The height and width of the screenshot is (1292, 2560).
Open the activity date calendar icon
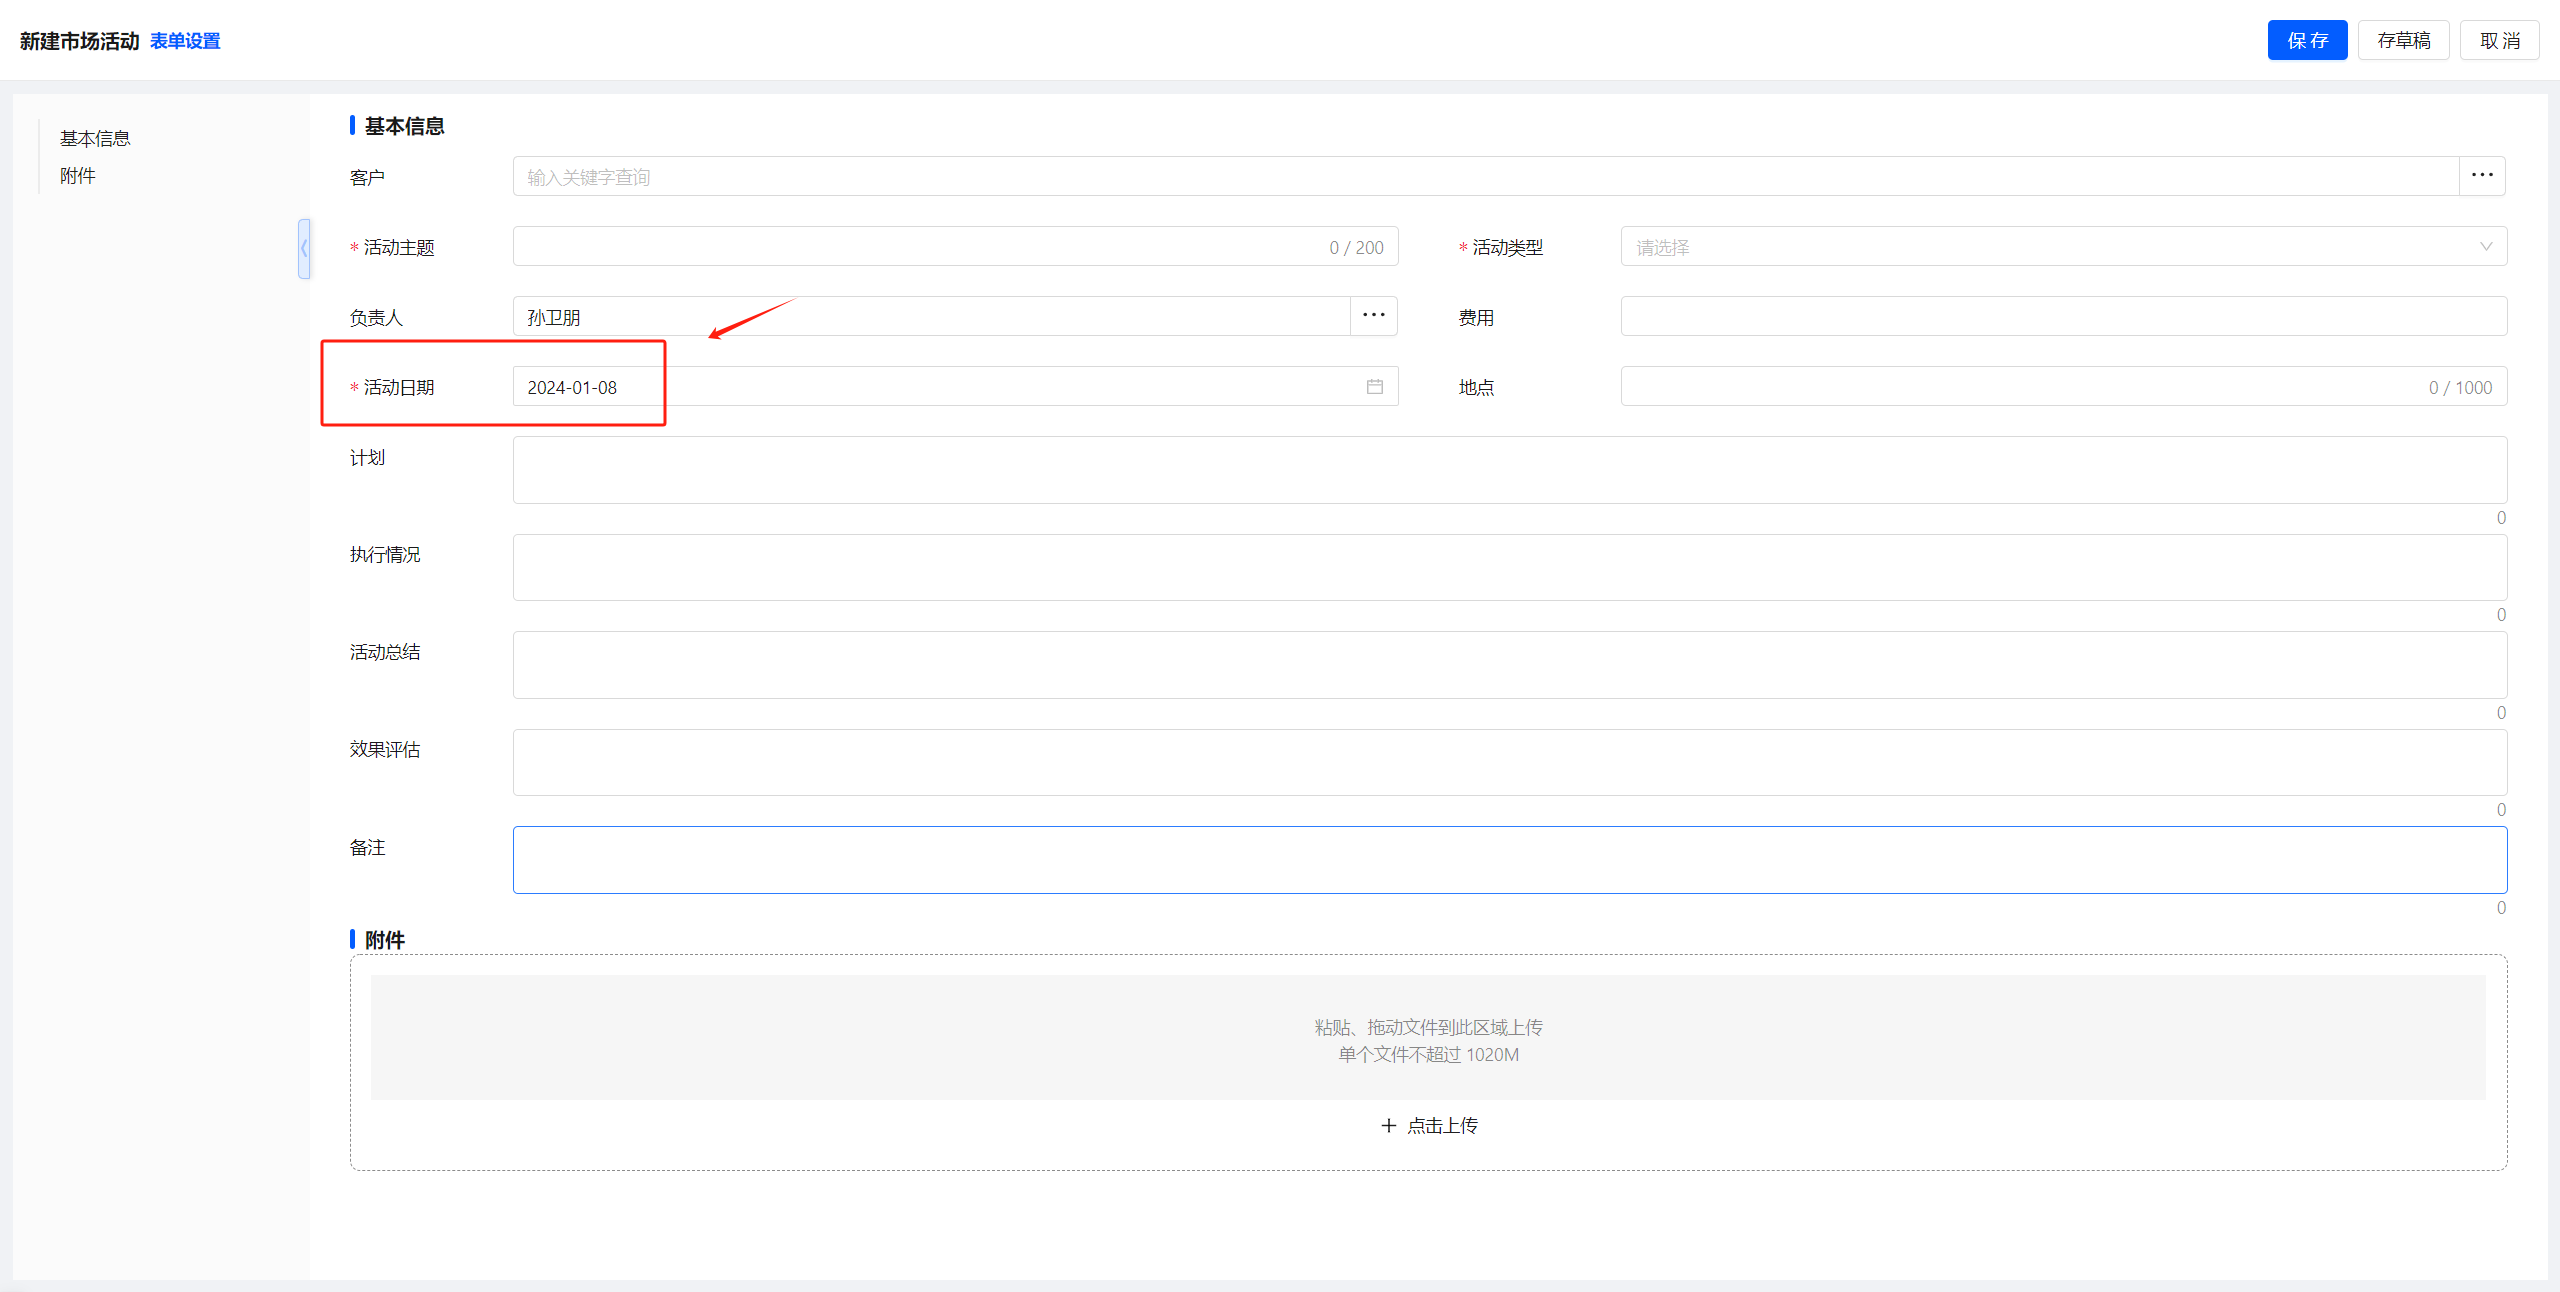pyautogui.click(x=1374, y=387)
